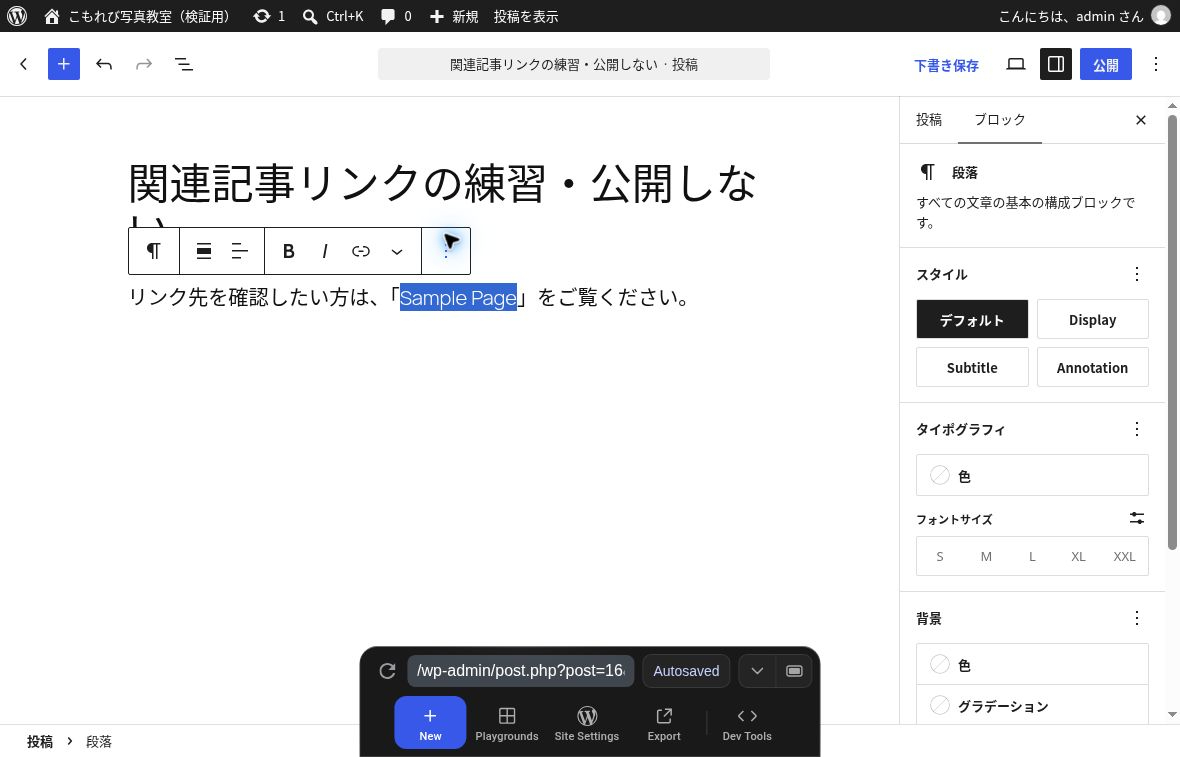Open text alignment options in block toolbar
Viewport: 1180px width, 757px height.
click(239, 251)
